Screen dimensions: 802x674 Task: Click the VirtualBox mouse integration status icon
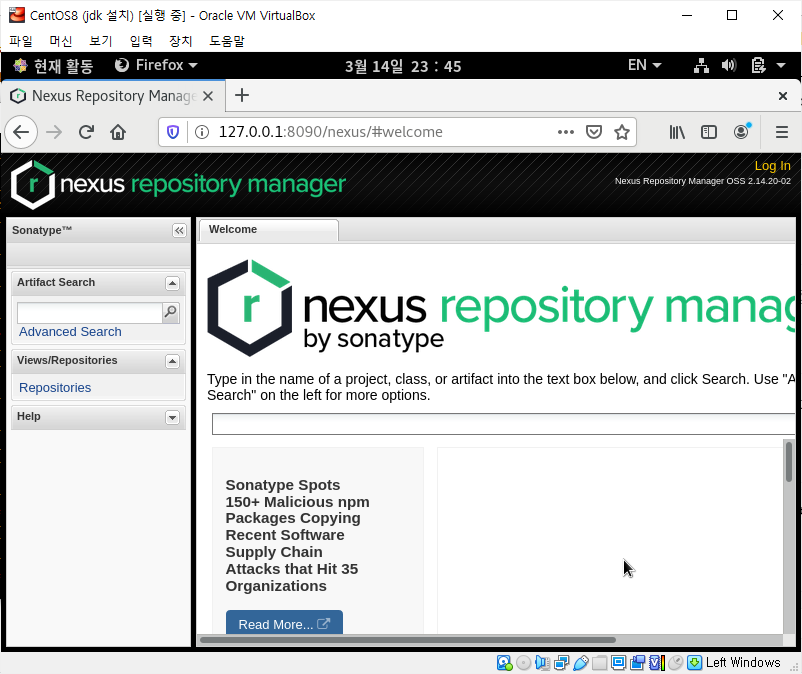pyautogui.click(x=676, y=663)
